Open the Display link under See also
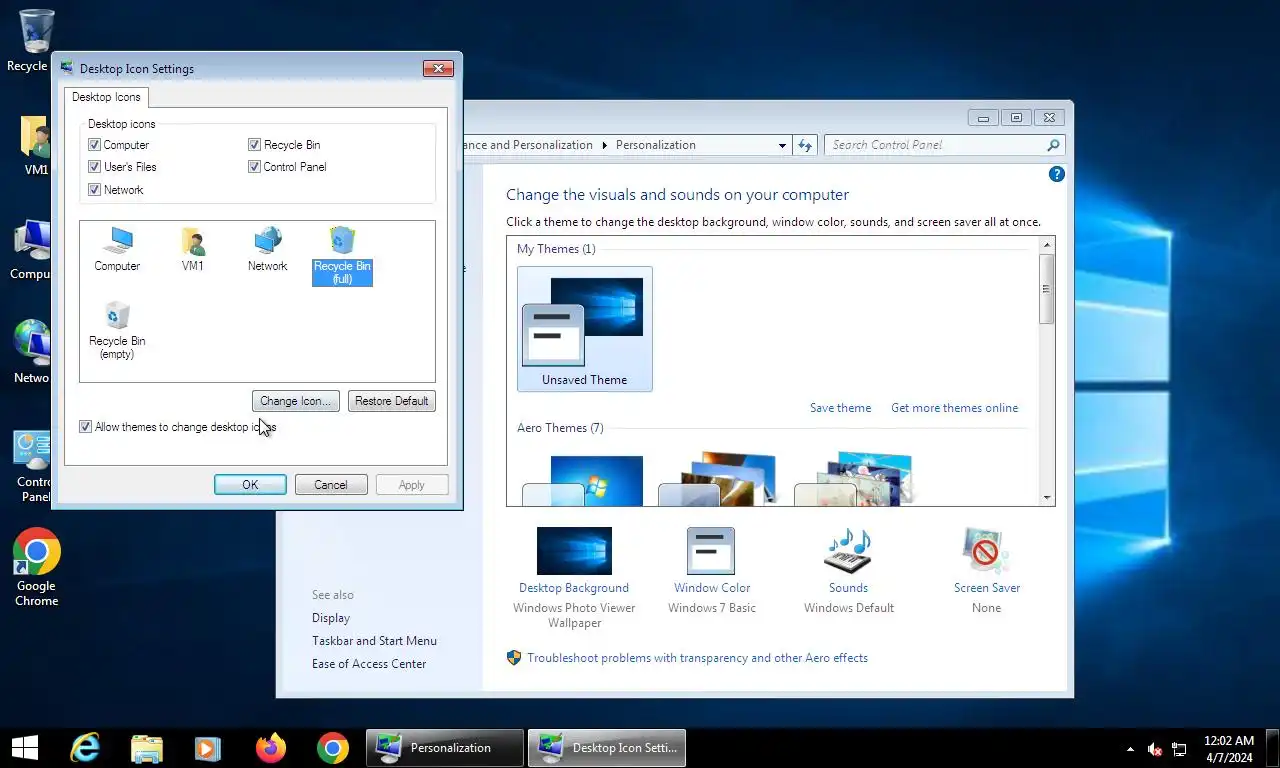 point(331,618)
